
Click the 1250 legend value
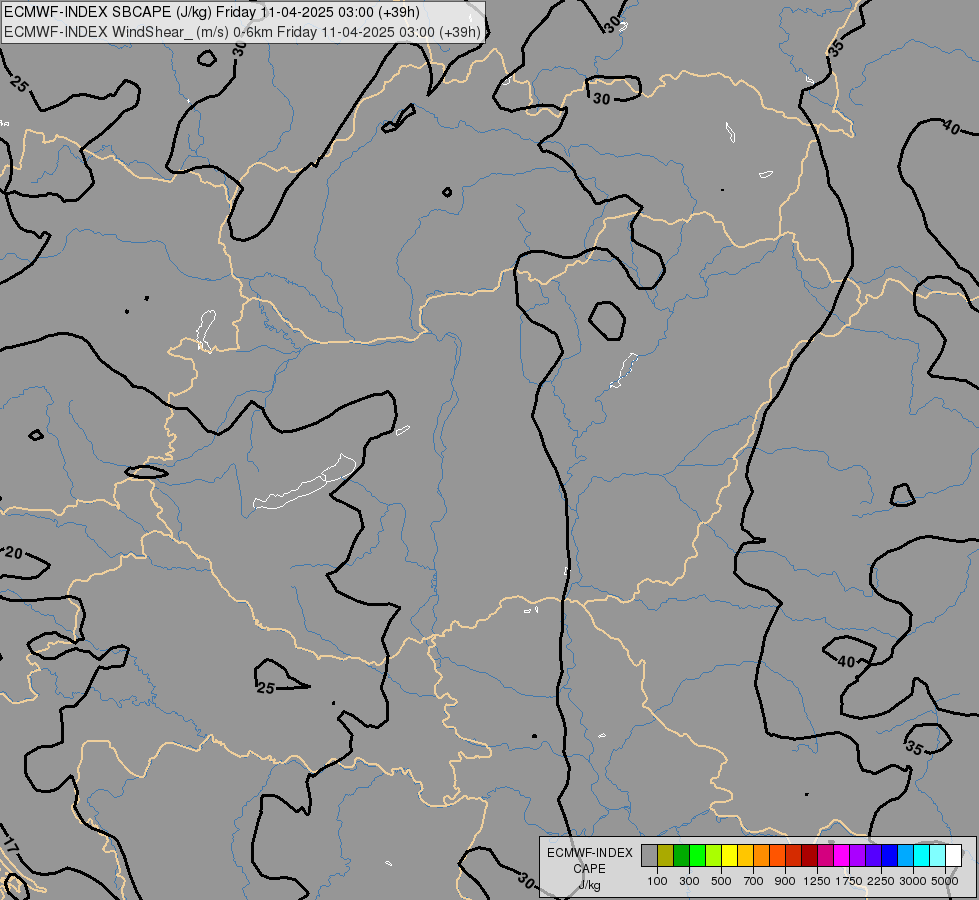817,881
